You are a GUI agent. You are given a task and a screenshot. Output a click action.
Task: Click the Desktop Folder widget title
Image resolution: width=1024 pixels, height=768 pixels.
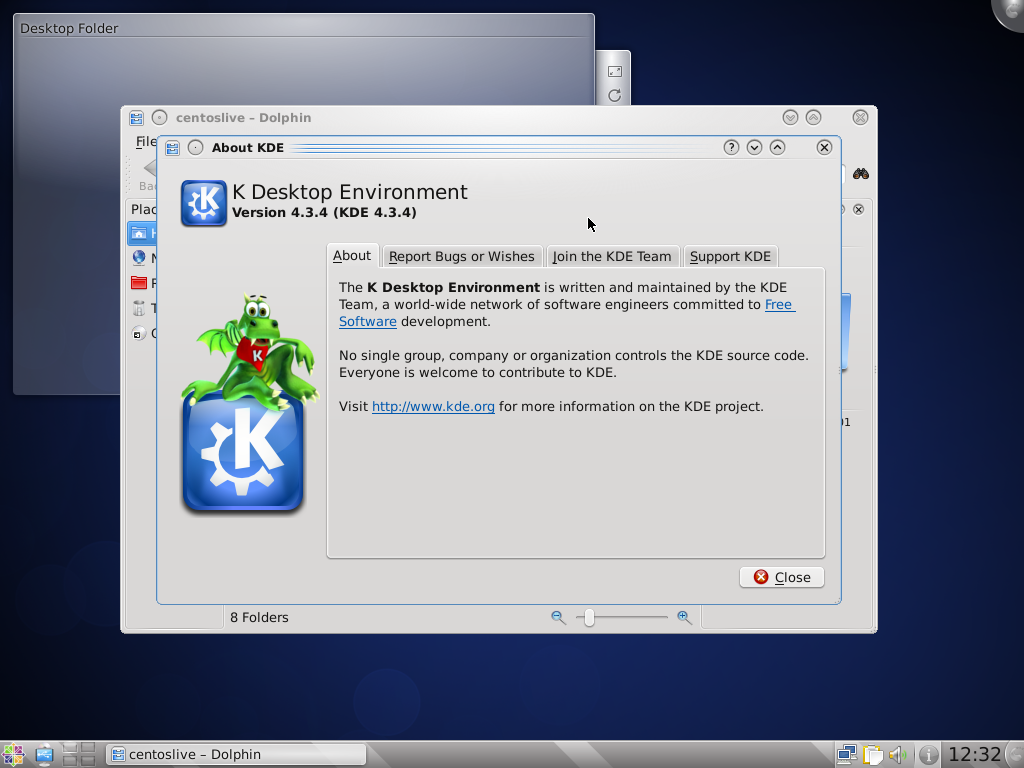pyautogui.click(x=69, y=29)
